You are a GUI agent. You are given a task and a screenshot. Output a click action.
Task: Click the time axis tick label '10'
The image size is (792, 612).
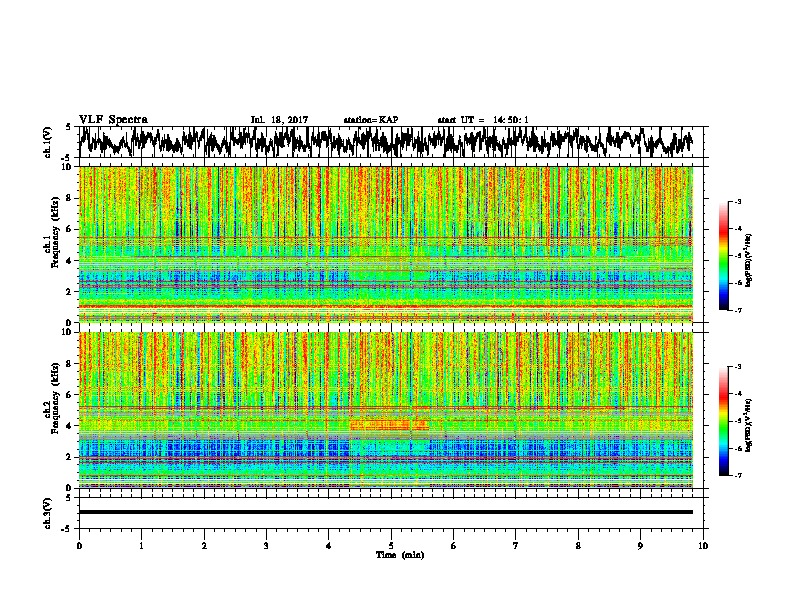point(703,546)
